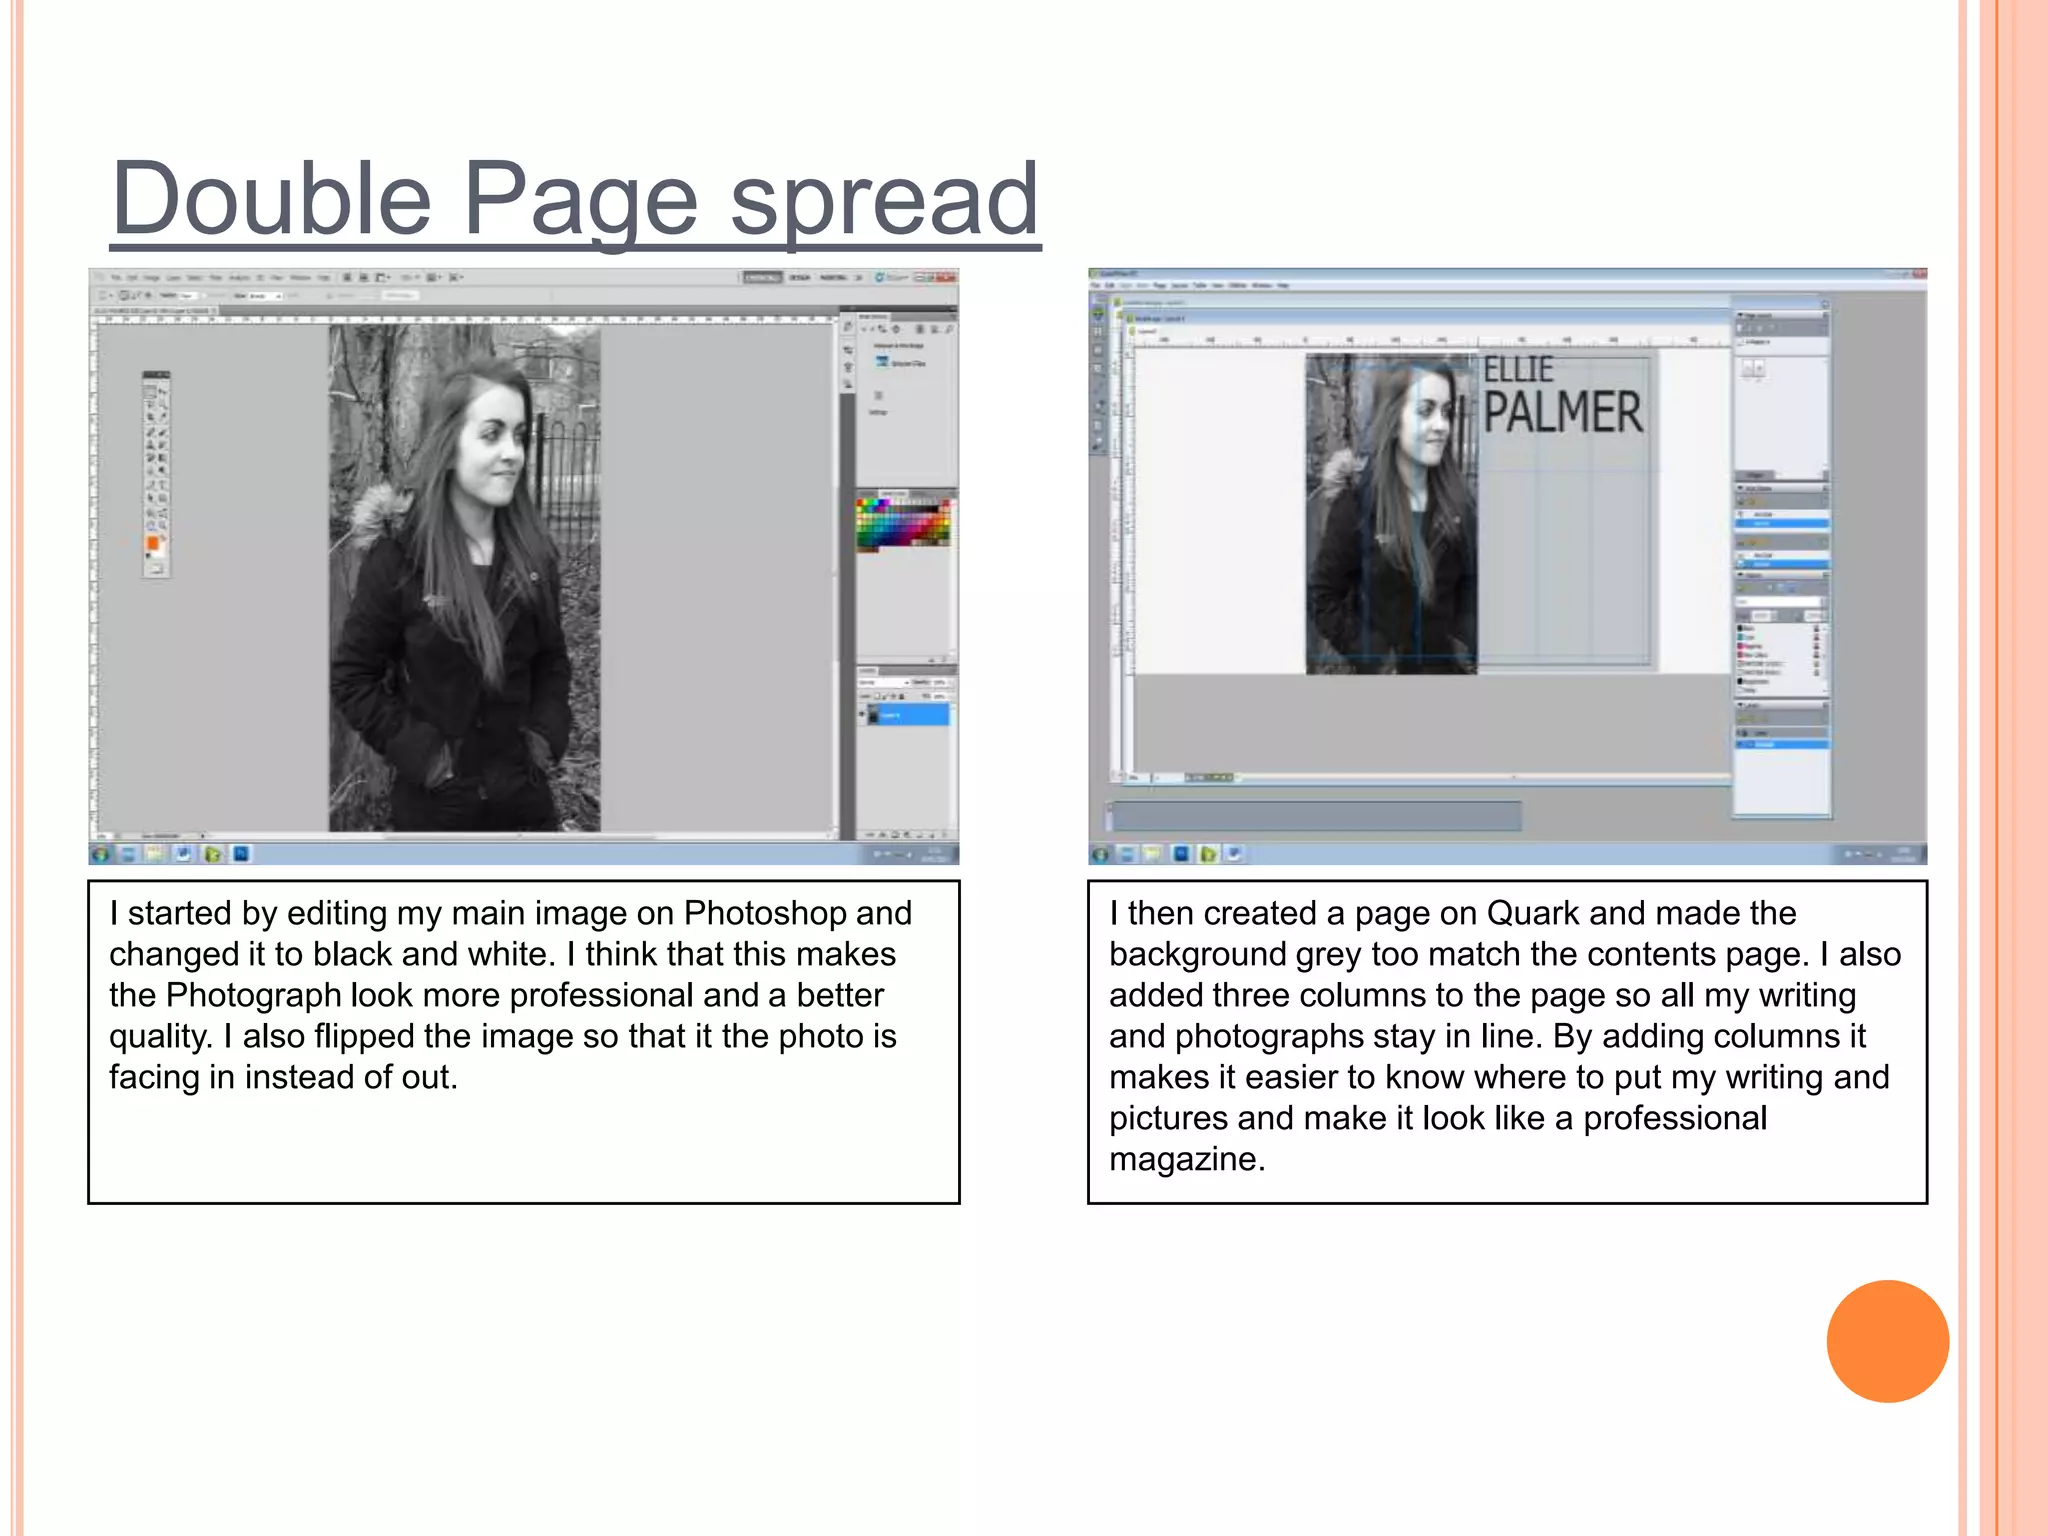Screen dimensions: 2048x1536
Task: Click the Opacity field in Photoshop's Layers panel
Action: [937, 682]
